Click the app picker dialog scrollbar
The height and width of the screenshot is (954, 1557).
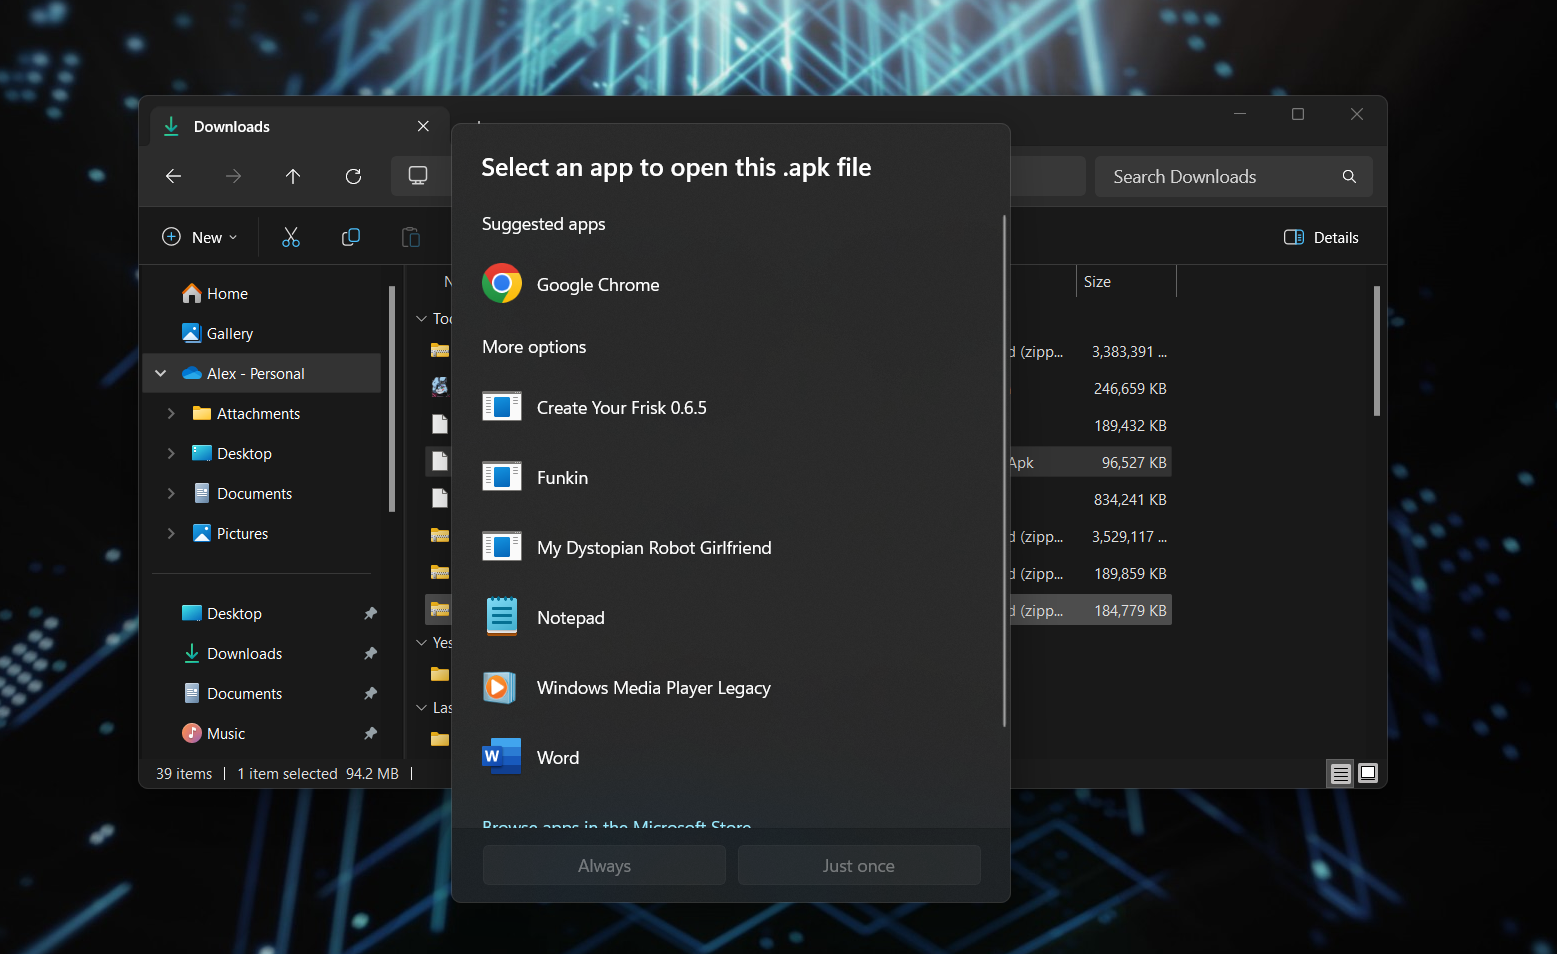coord(1004,470)
